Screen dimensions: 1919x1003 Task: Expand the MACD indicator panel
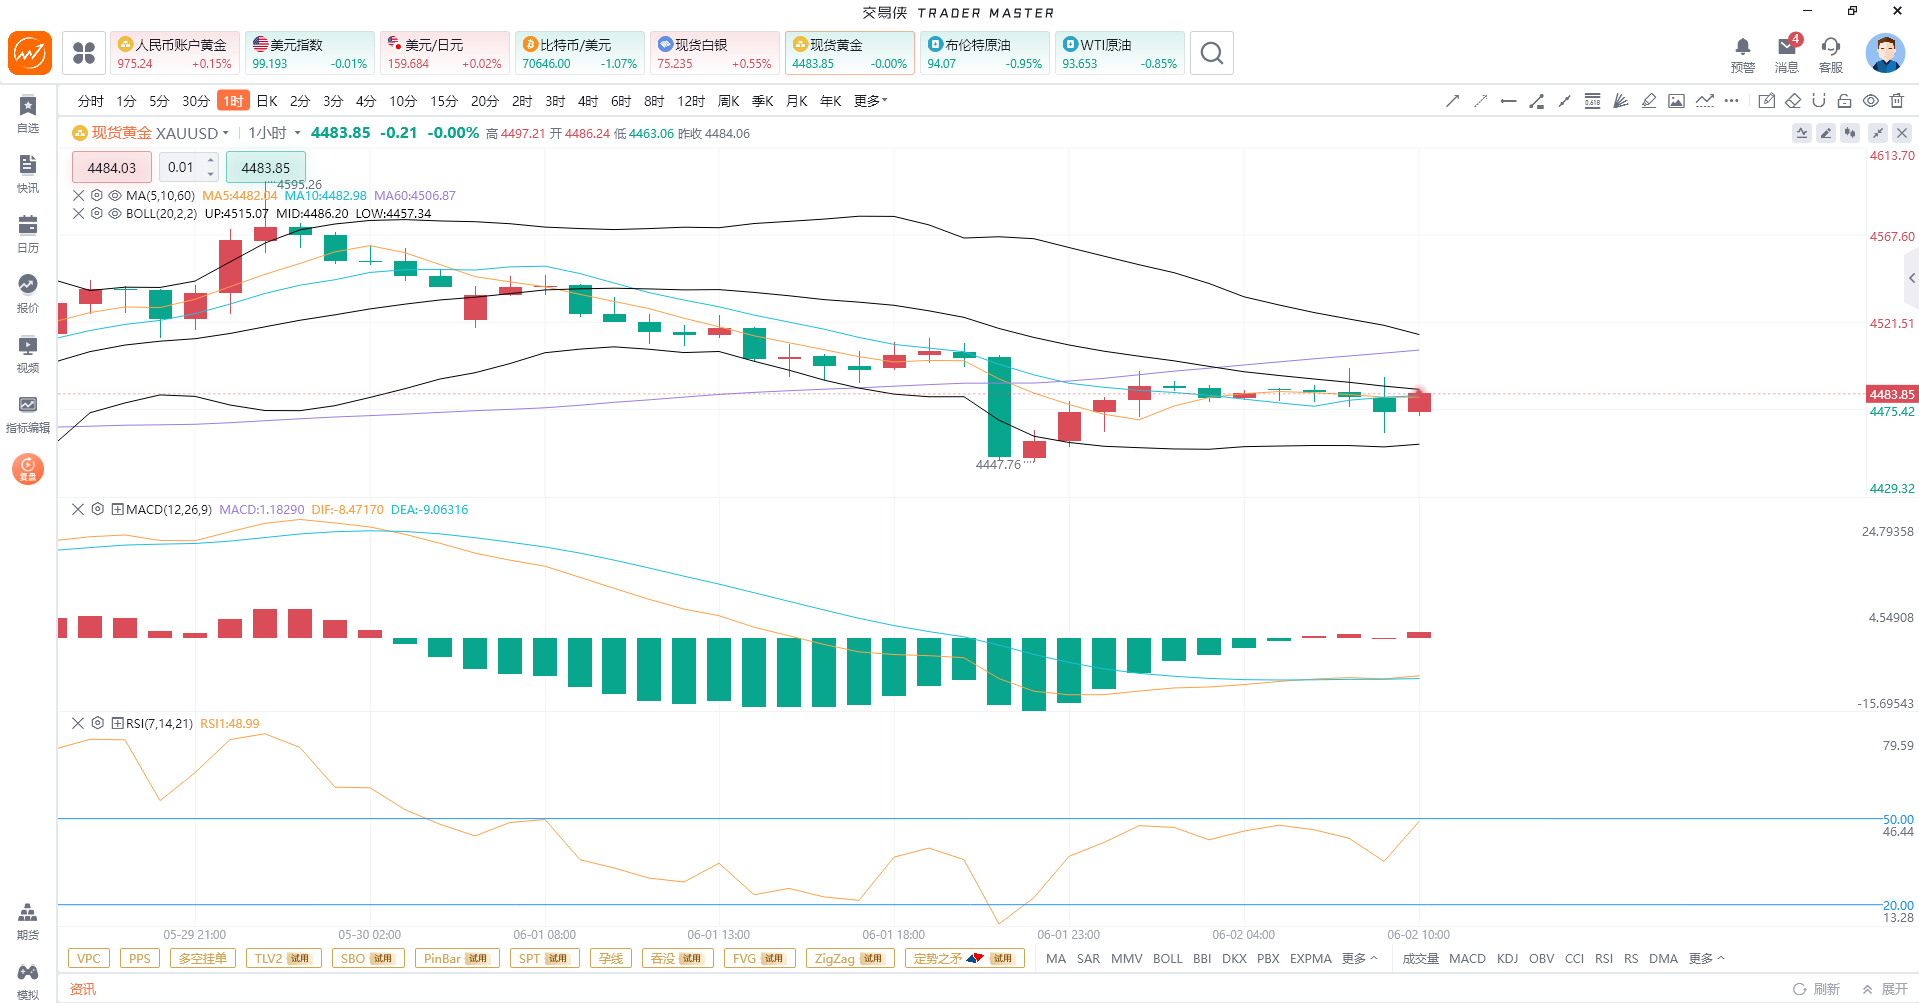[x=117, y=510]
